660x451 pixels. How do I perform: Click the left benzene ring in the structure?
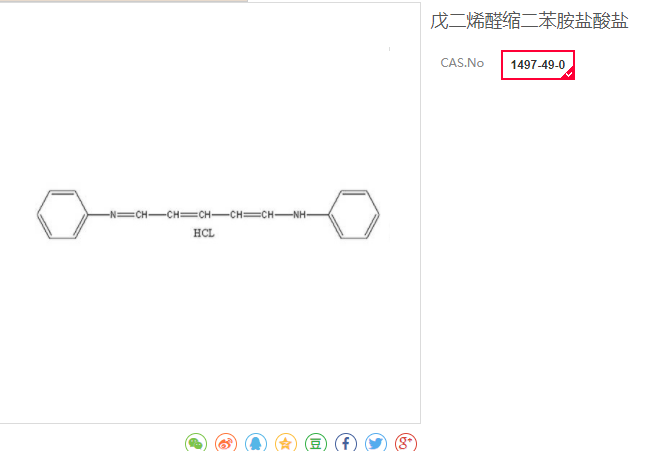(62, 215)
